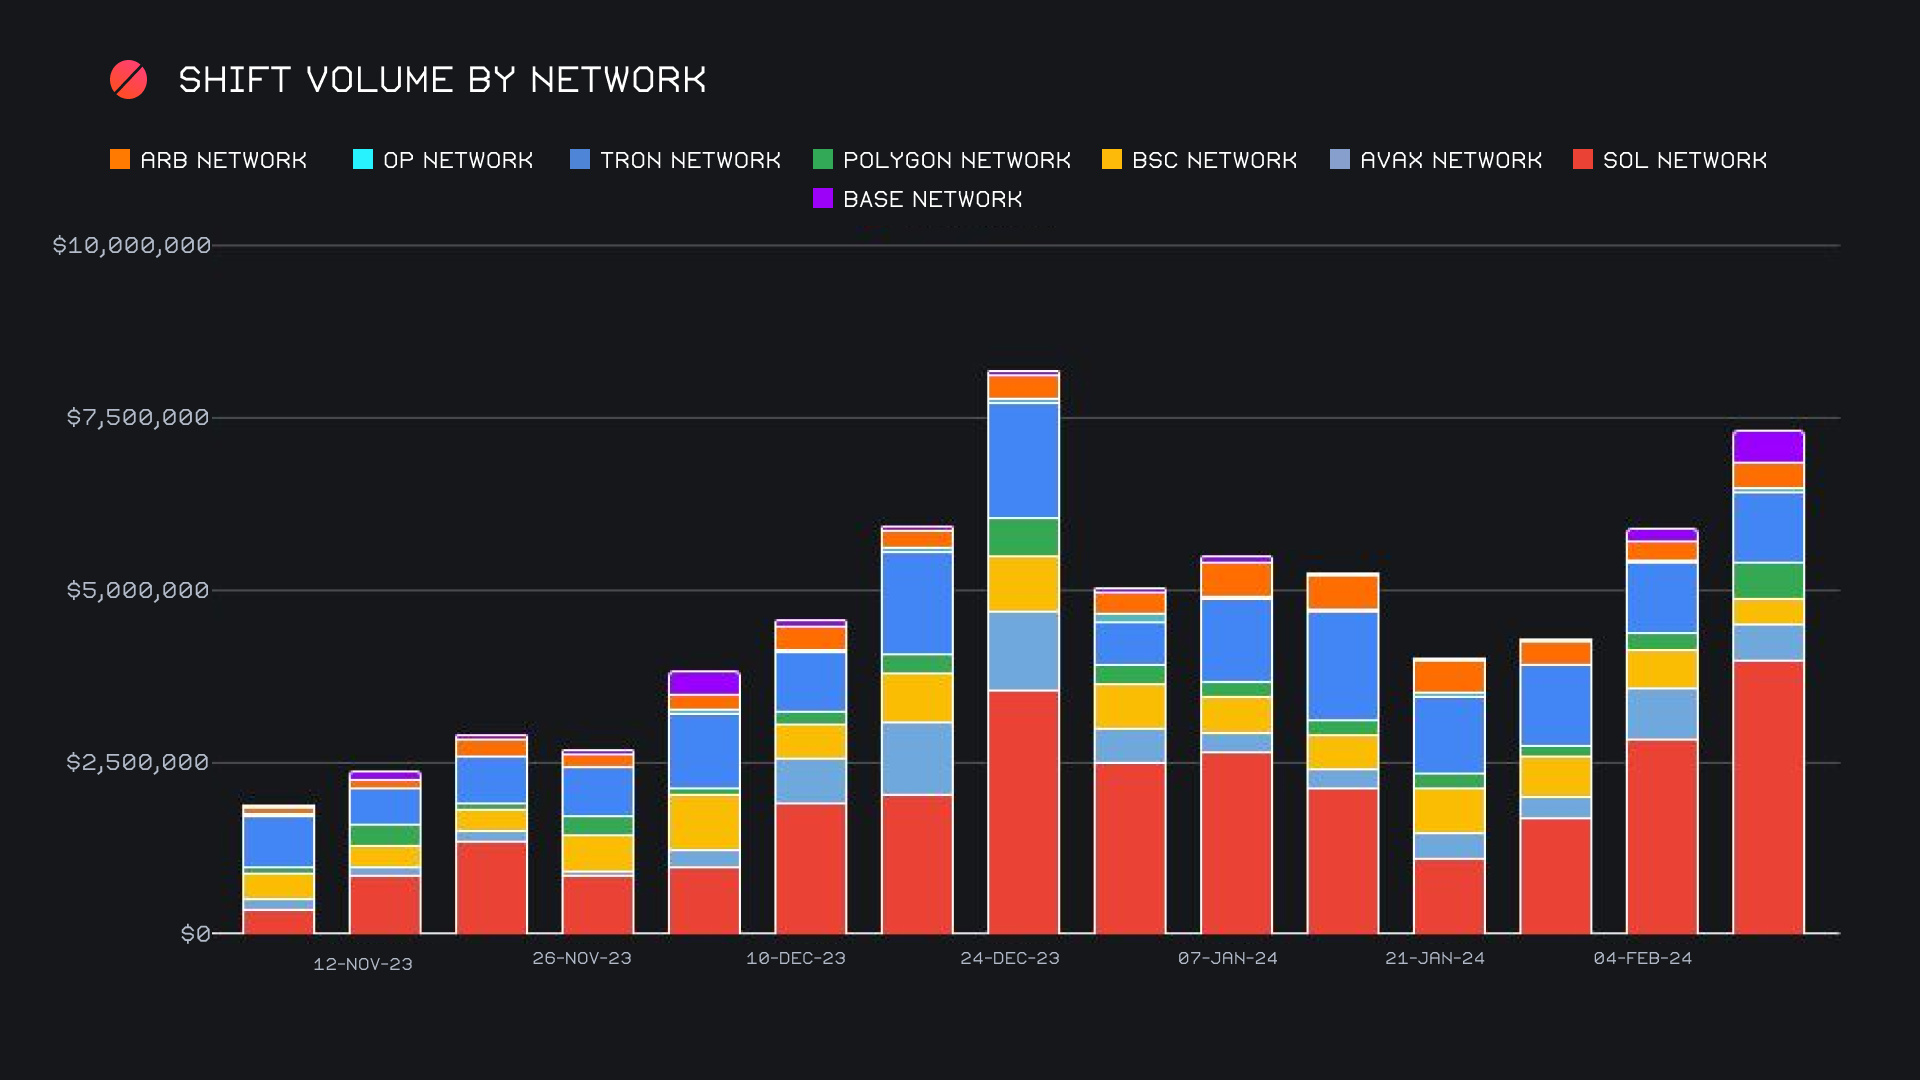Click the AVAX Network legend swatch
The width and height of the screenshot is (1920, 1080).
click(1340, 160)
